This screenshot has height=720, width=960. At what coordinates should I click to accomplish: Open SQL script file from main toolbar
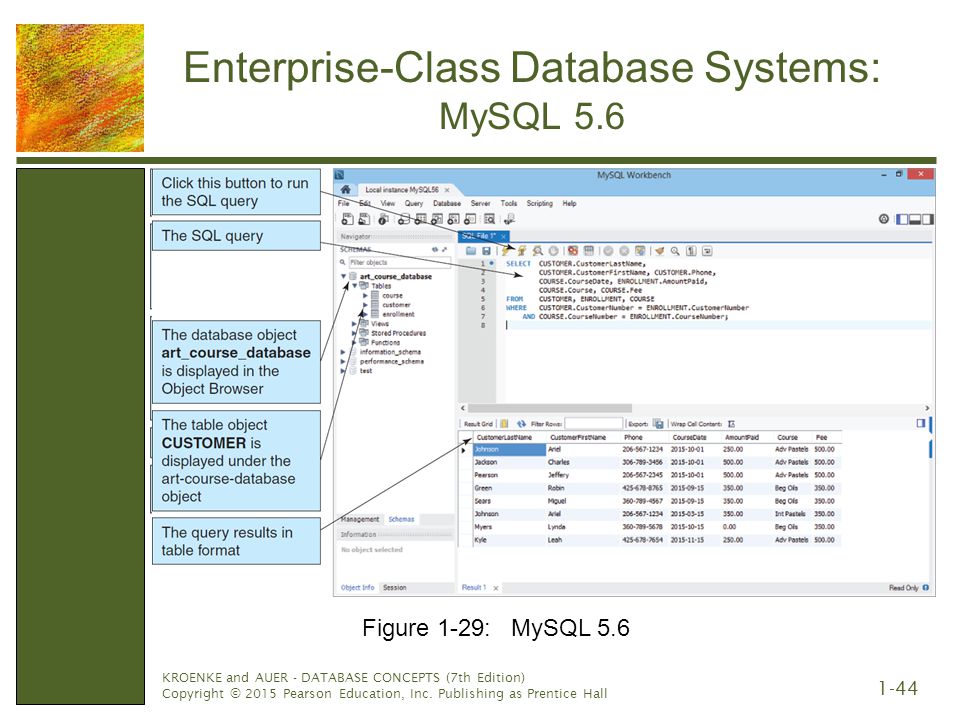[364, 219]
